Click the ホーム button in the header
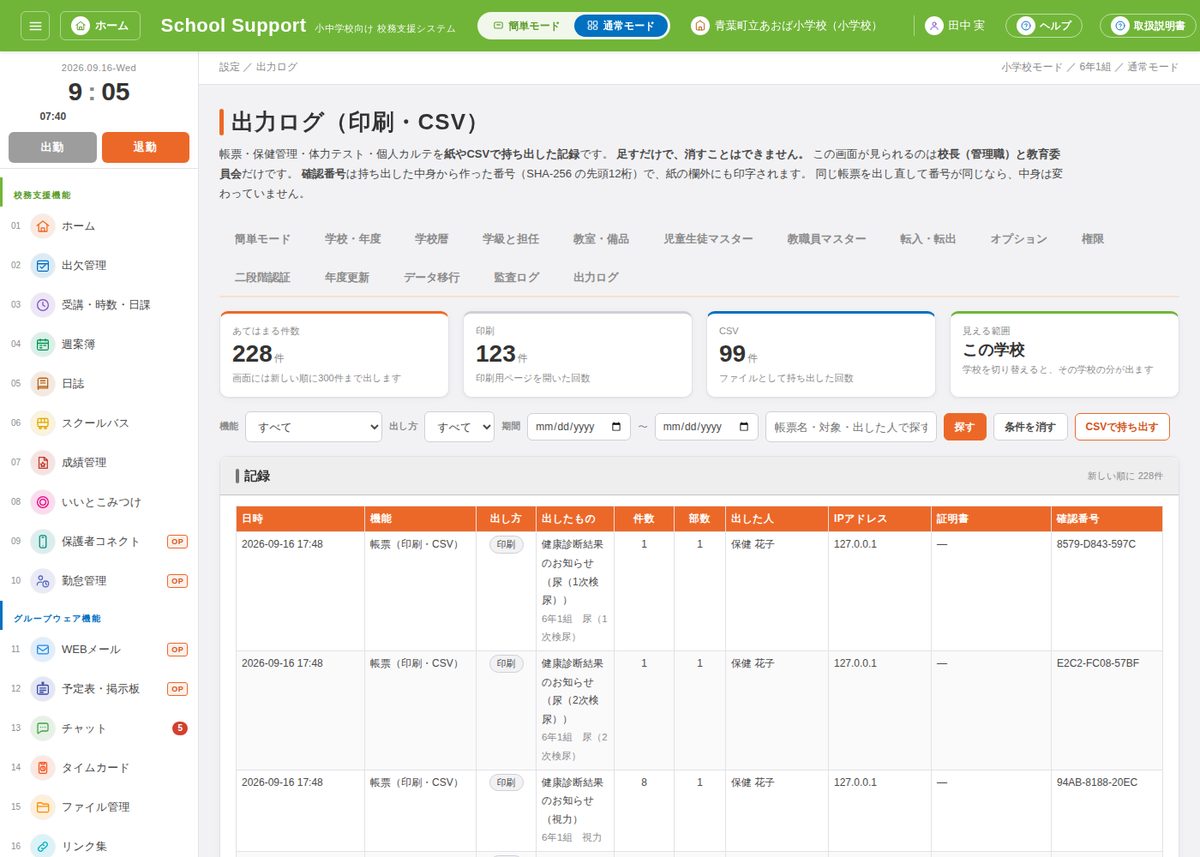1200x857 pixels. [100, 26]
